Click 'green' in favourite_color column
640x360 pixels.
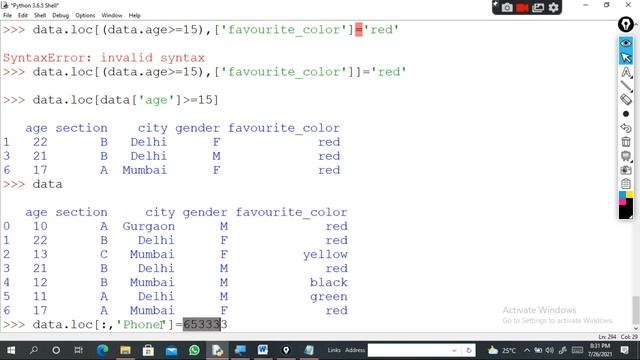329,297
